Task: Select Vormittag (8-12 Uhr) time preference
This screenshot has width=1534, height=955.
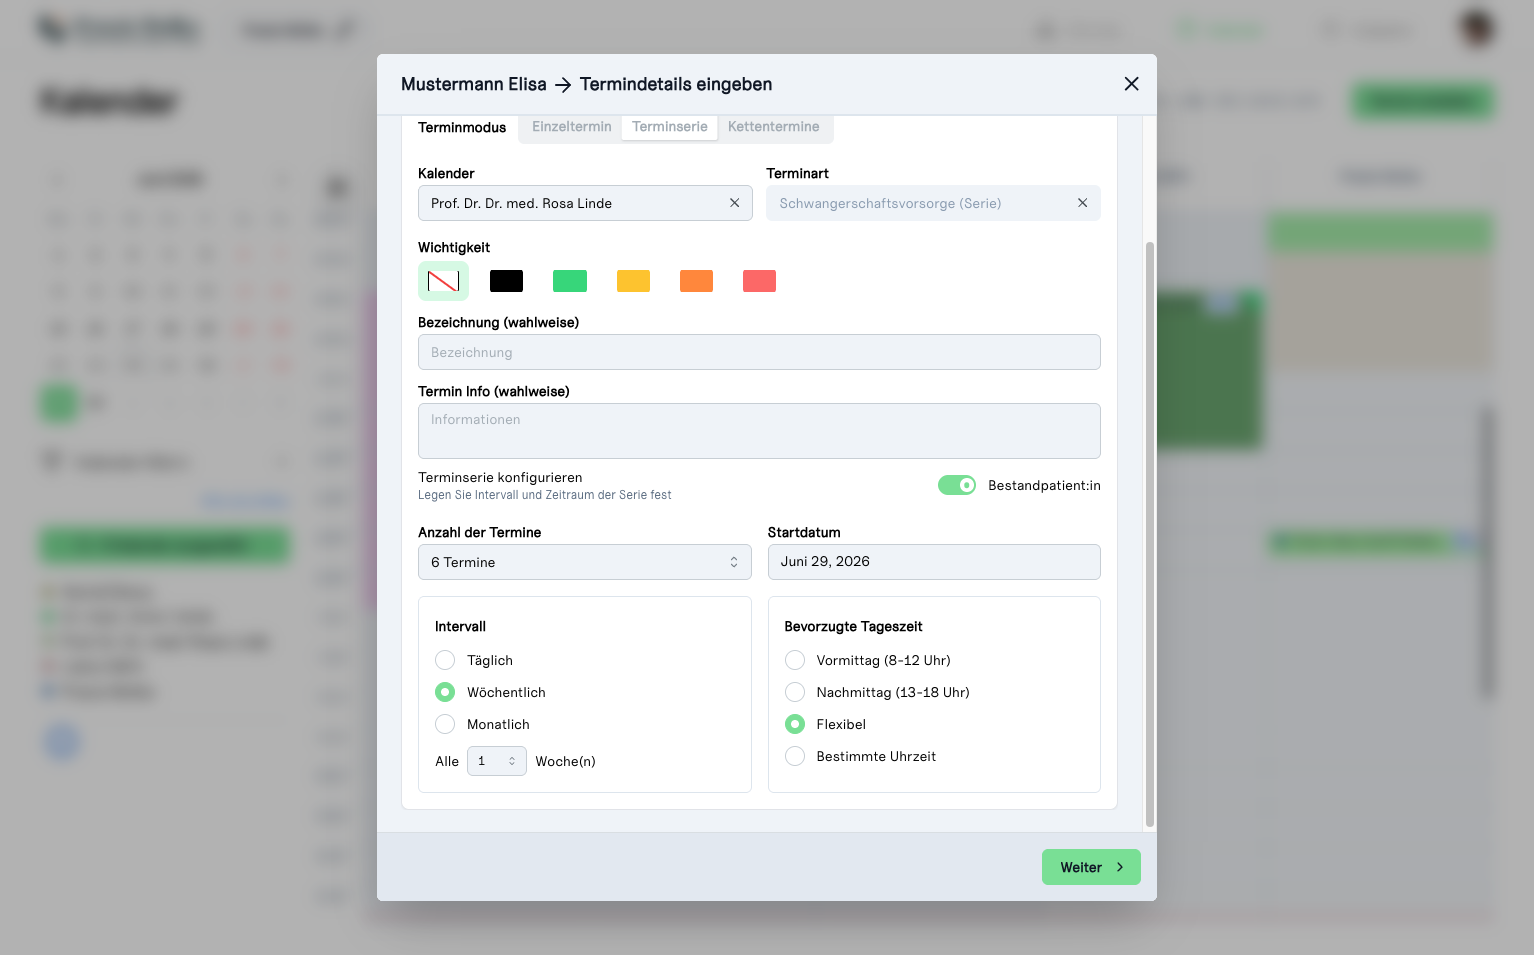Action: point(795,660)
